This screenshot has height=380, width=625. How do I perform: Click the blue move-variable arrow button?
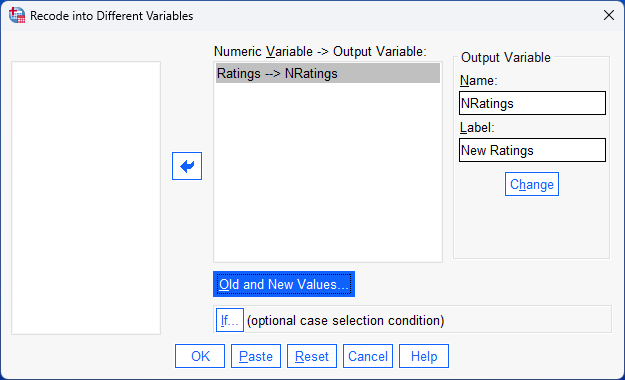coord(187,166)
